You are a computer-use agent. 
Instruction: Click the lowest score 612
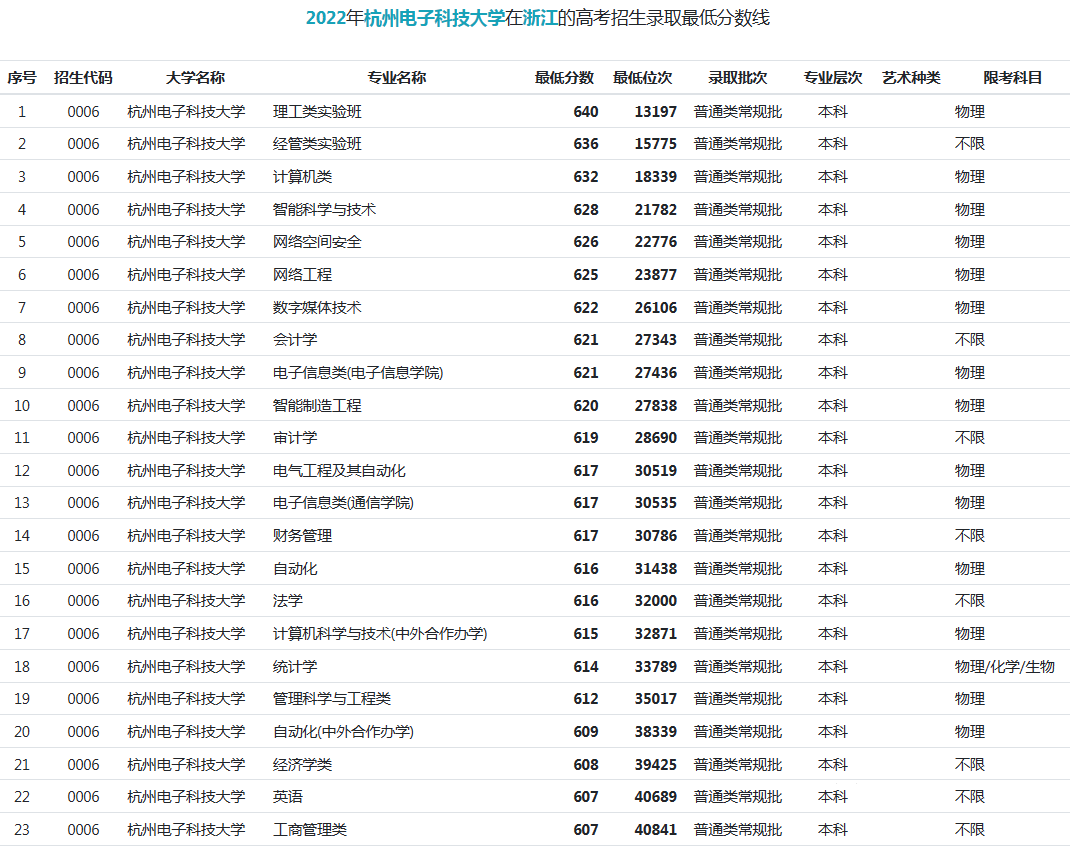coord(585,699)
